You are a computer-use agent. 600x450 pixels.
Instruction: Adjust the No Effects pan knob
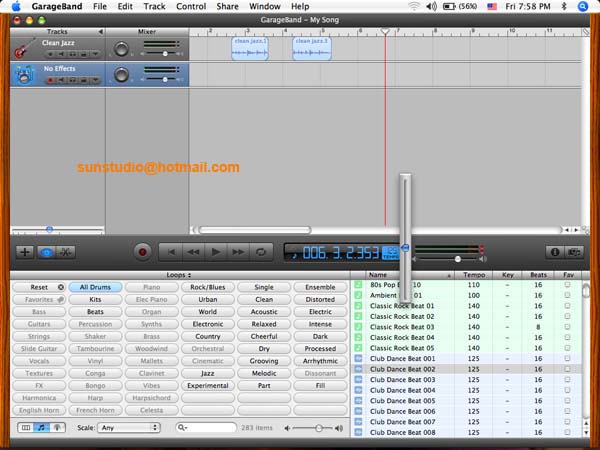(x=121, y=75)
